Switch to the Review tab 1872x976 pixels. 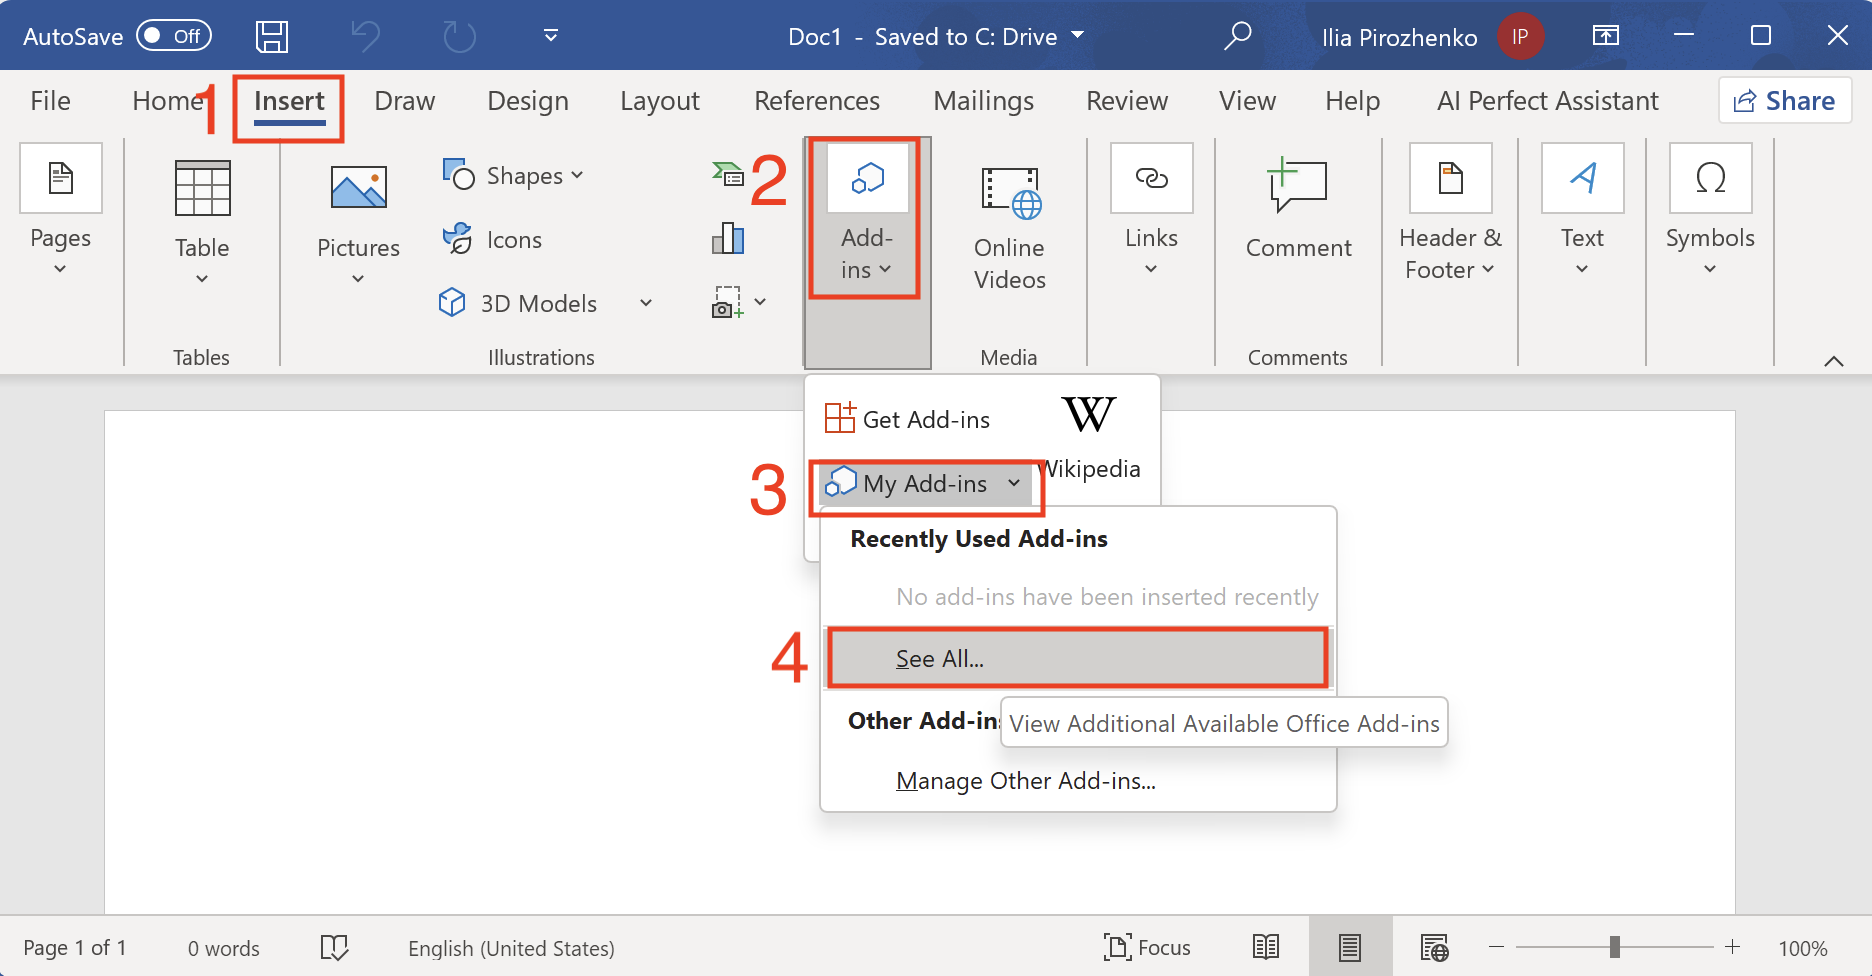click(x=1127, y=101)
